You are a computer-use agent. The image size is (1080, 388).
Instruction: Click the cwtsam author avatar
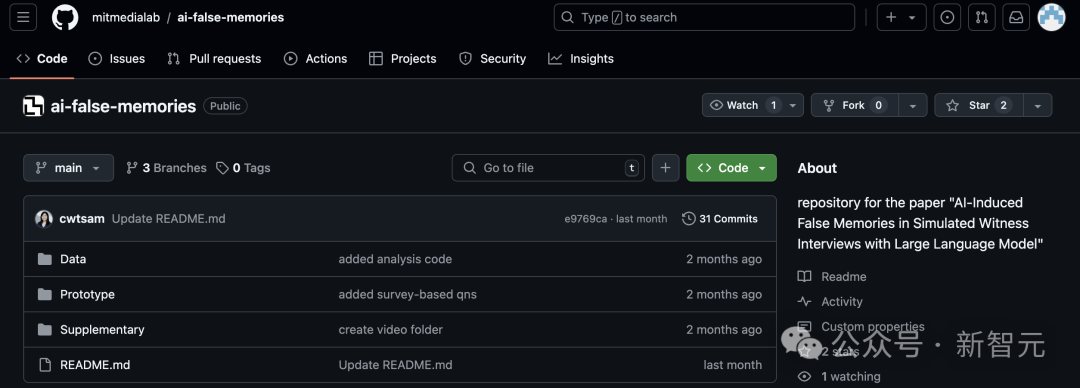[x=44, y=218]
